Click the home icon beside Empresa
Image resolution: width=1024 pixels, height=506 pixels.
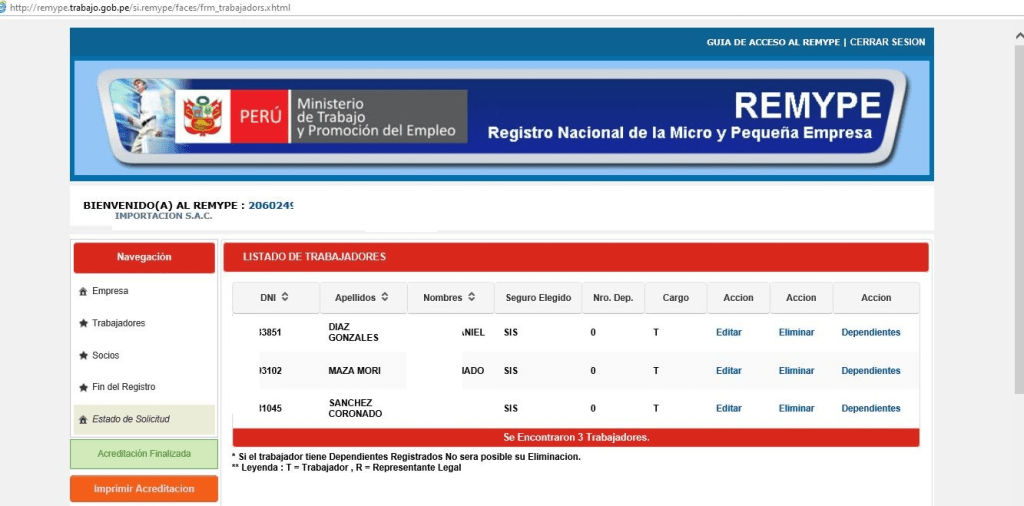click(x=82, y=292)
